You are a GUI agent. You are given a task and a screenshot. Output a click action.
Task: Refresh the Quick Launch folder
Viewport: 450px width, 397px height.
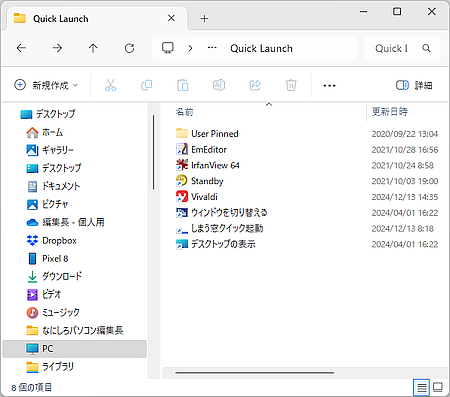129,48
